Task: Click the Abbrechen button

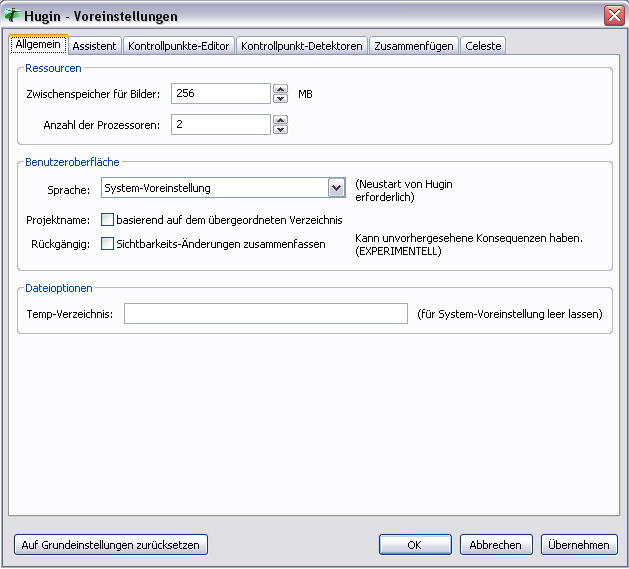Action: click(496, 545)
